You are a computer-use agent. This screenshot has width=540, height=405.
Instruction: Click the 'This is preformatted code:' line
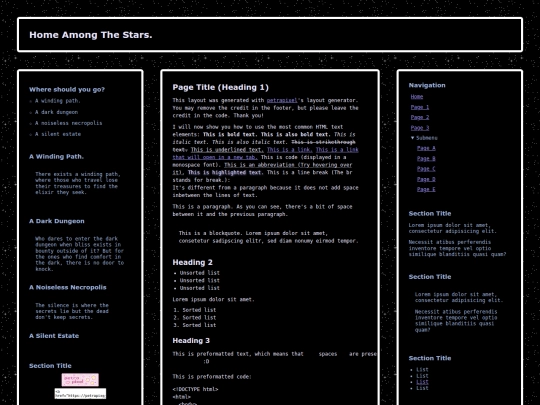212,377
